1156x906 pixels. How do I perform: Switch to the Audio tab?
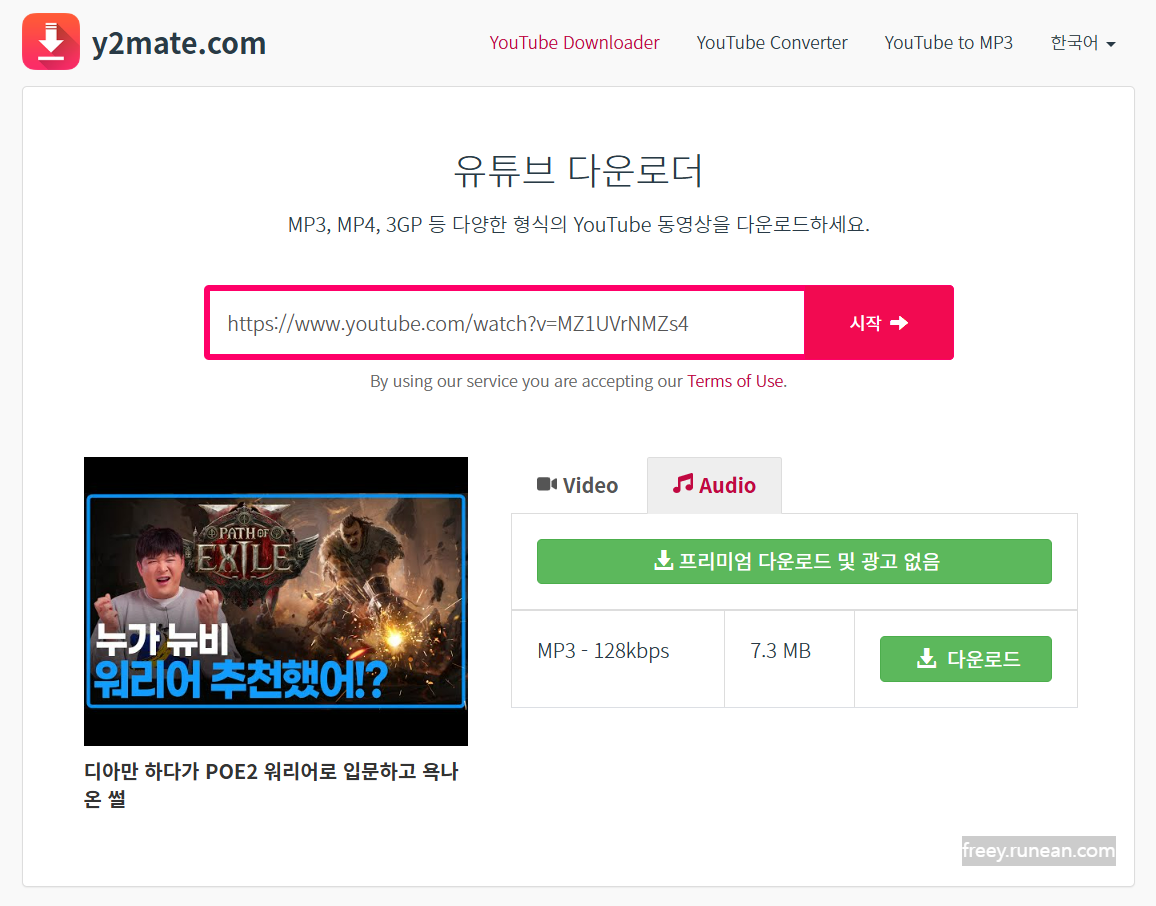pyautogui.click(x=714, y=484)
